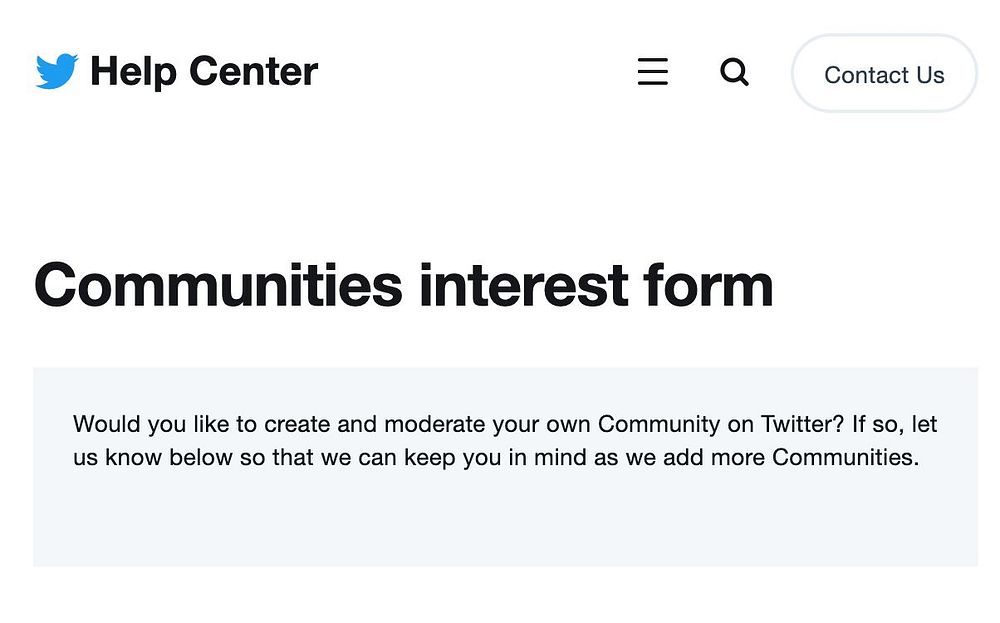Click the word "Would" starting the description
The width and height of the screenshot is (1000, 623).
[x=107, y=424]
